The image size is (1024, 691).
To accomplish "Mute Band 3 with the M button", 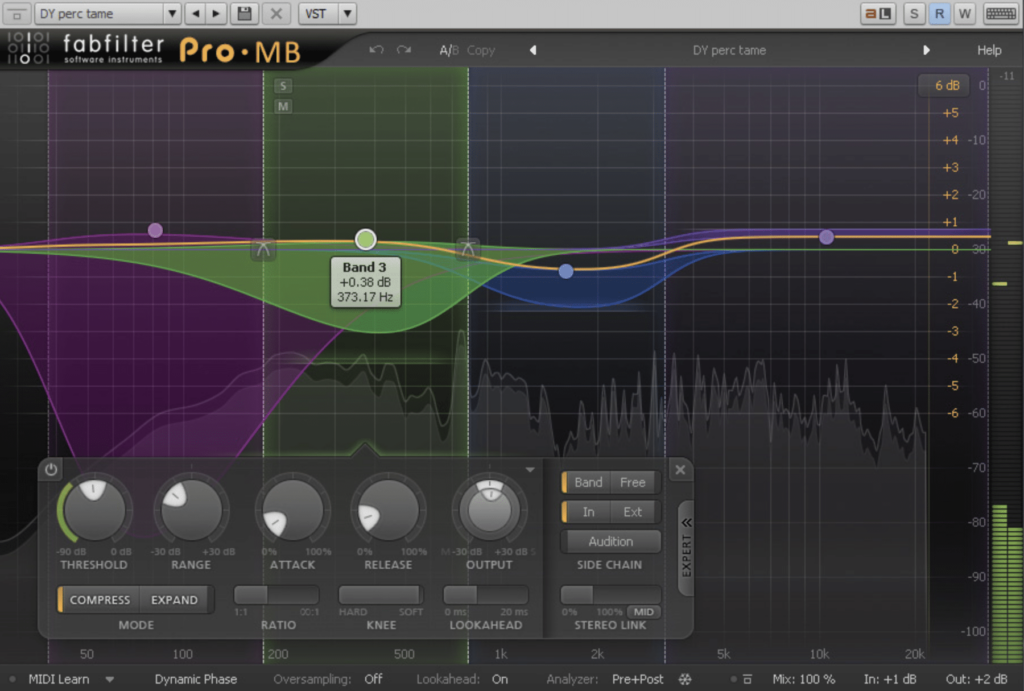I will [x=283, y=105].
